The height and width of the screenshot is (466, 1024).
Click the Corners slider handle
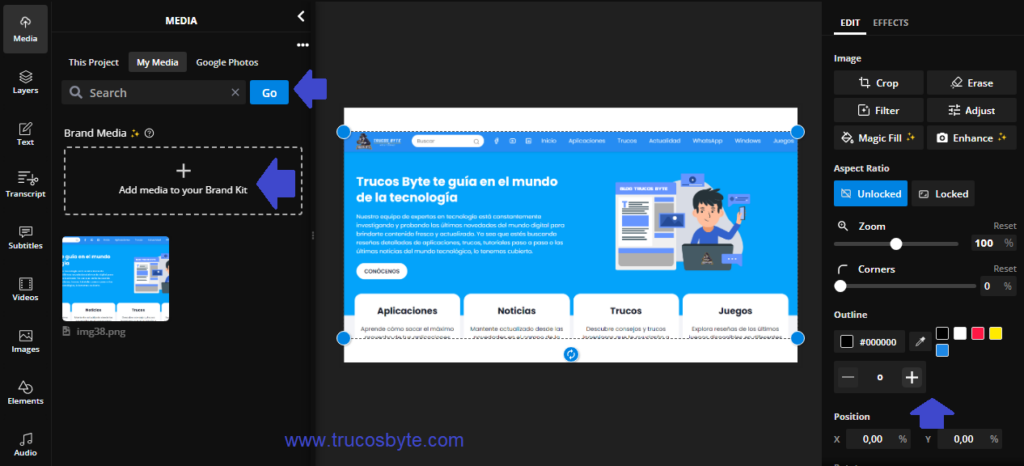tap(840, 286)
